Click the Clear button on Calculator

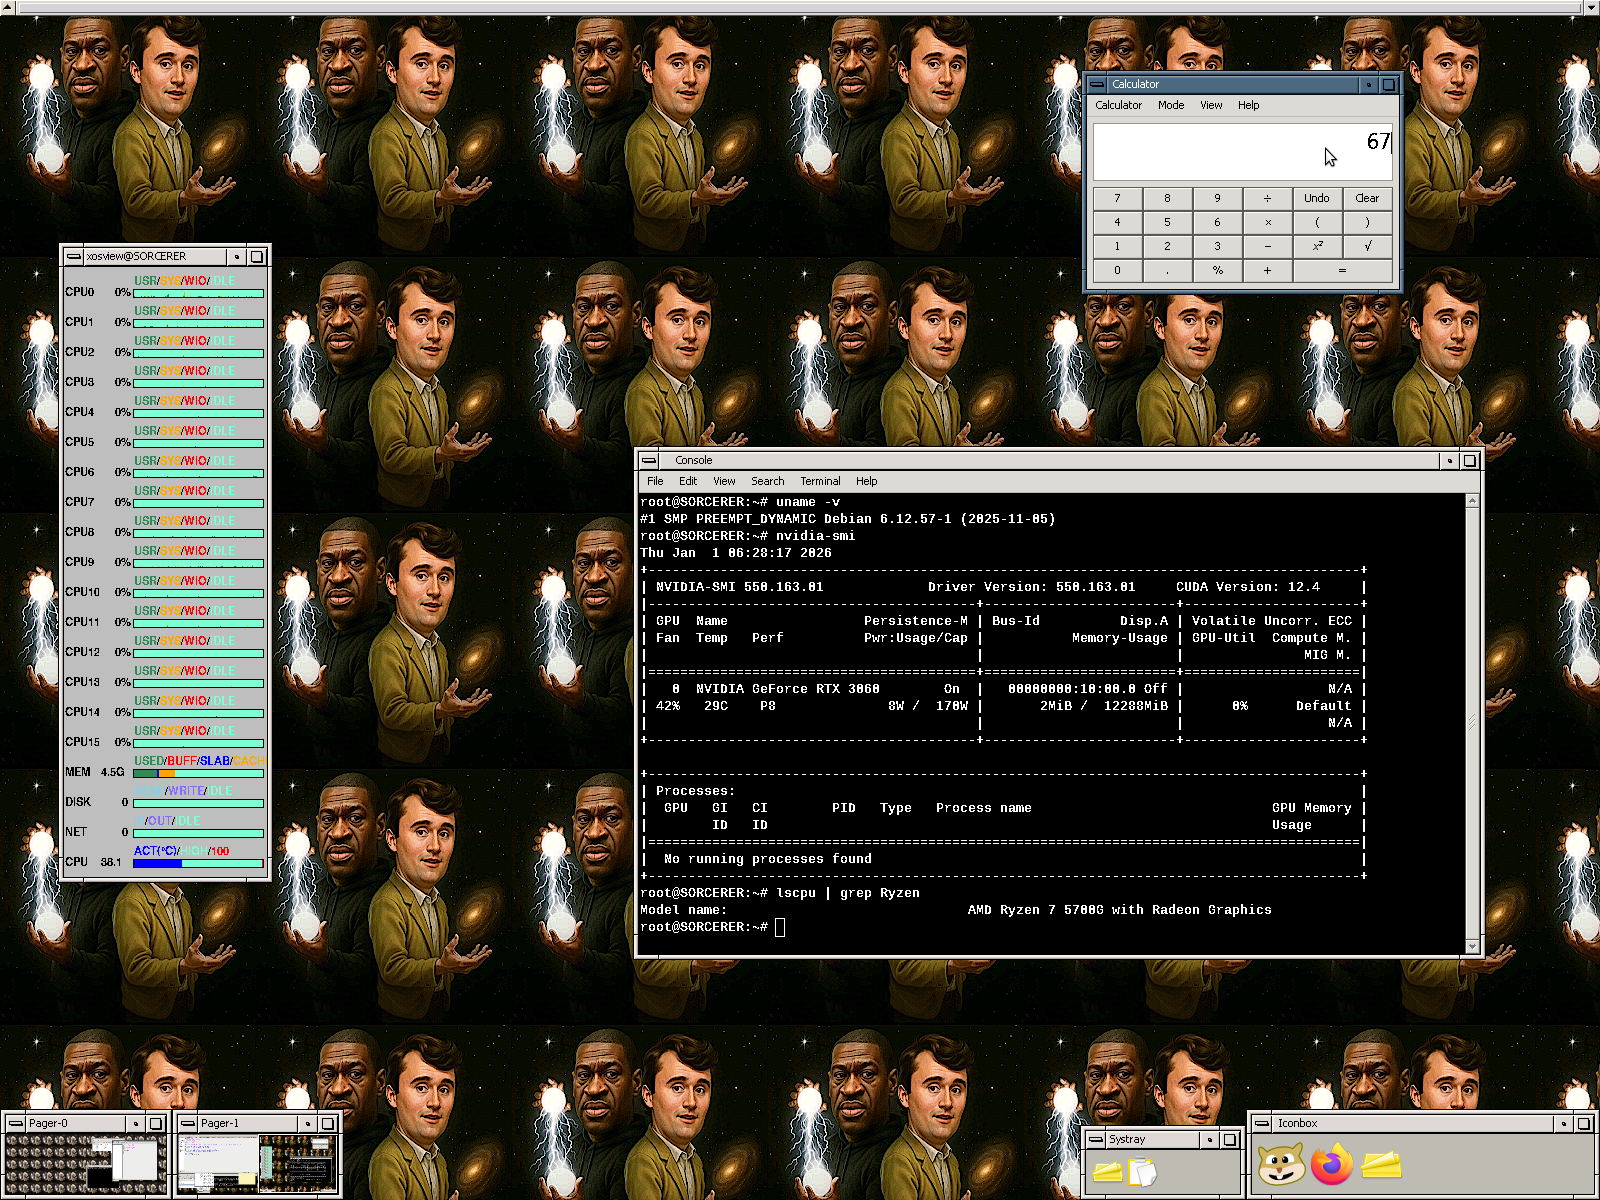(1367, 198)
